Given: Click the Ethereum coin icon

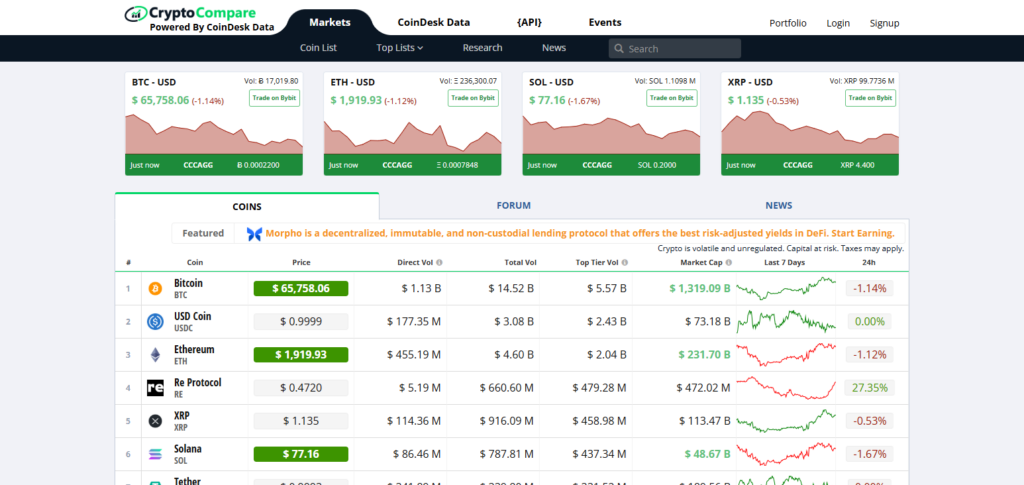Looking at the screenshot, I should pyautogui.click(x=155, y=354).
